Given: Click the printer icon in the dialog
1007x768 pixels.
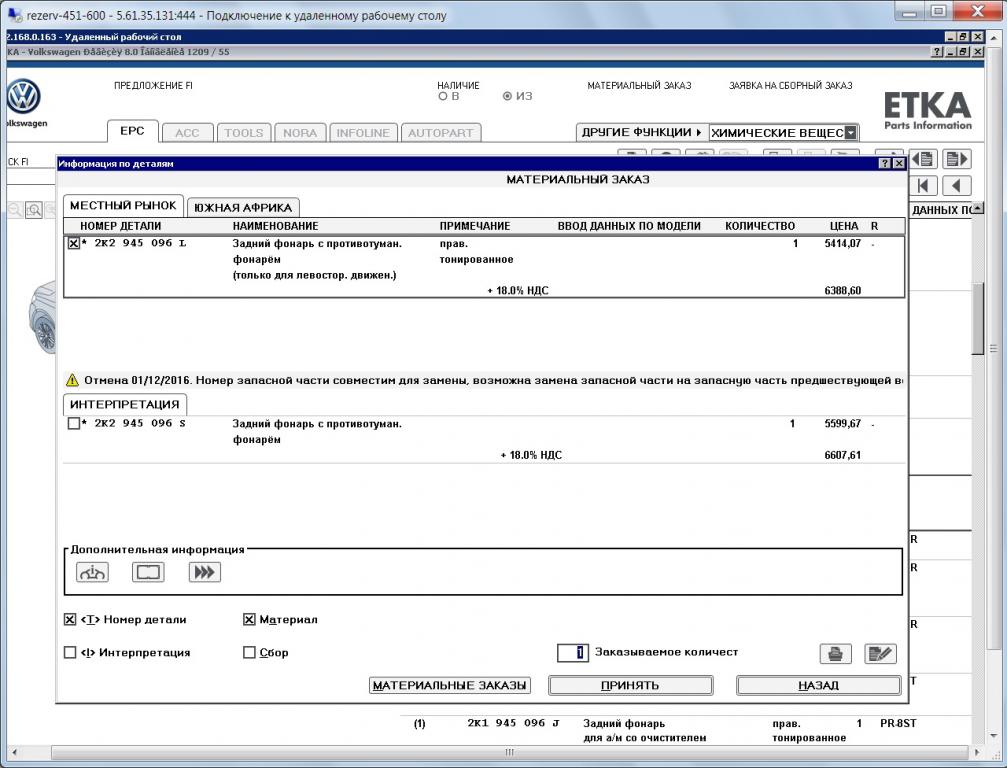Looking at the screenshot, I should click(x=836, y=654).
